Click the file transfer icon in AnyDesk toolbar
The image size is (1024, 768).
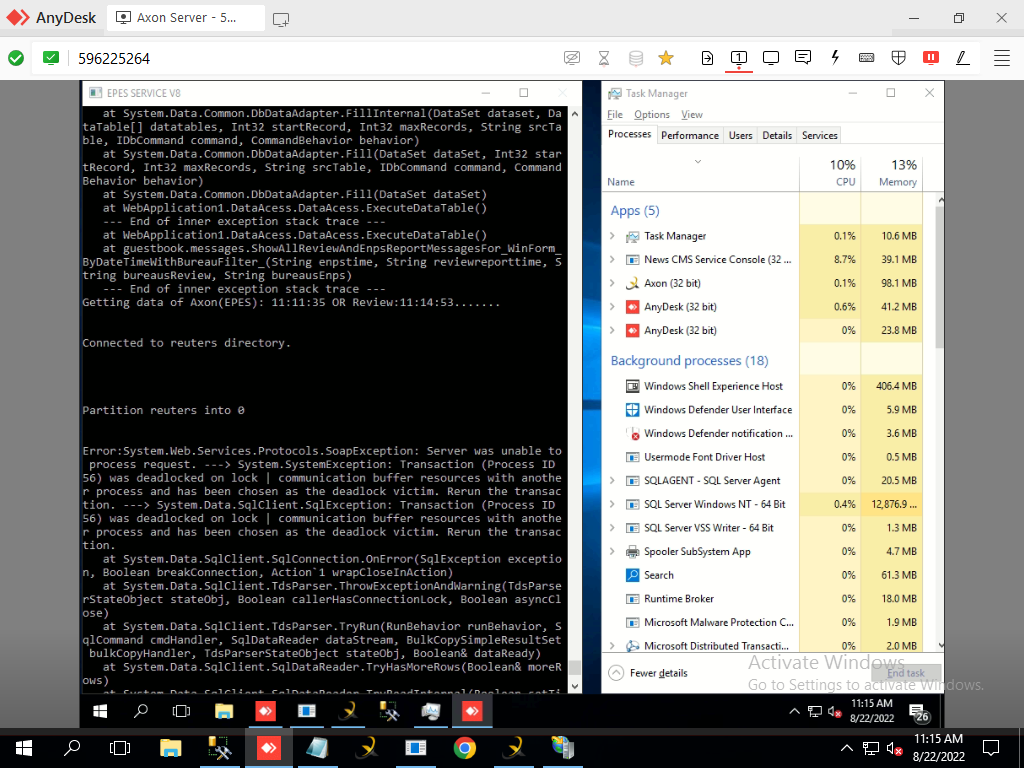707,58
